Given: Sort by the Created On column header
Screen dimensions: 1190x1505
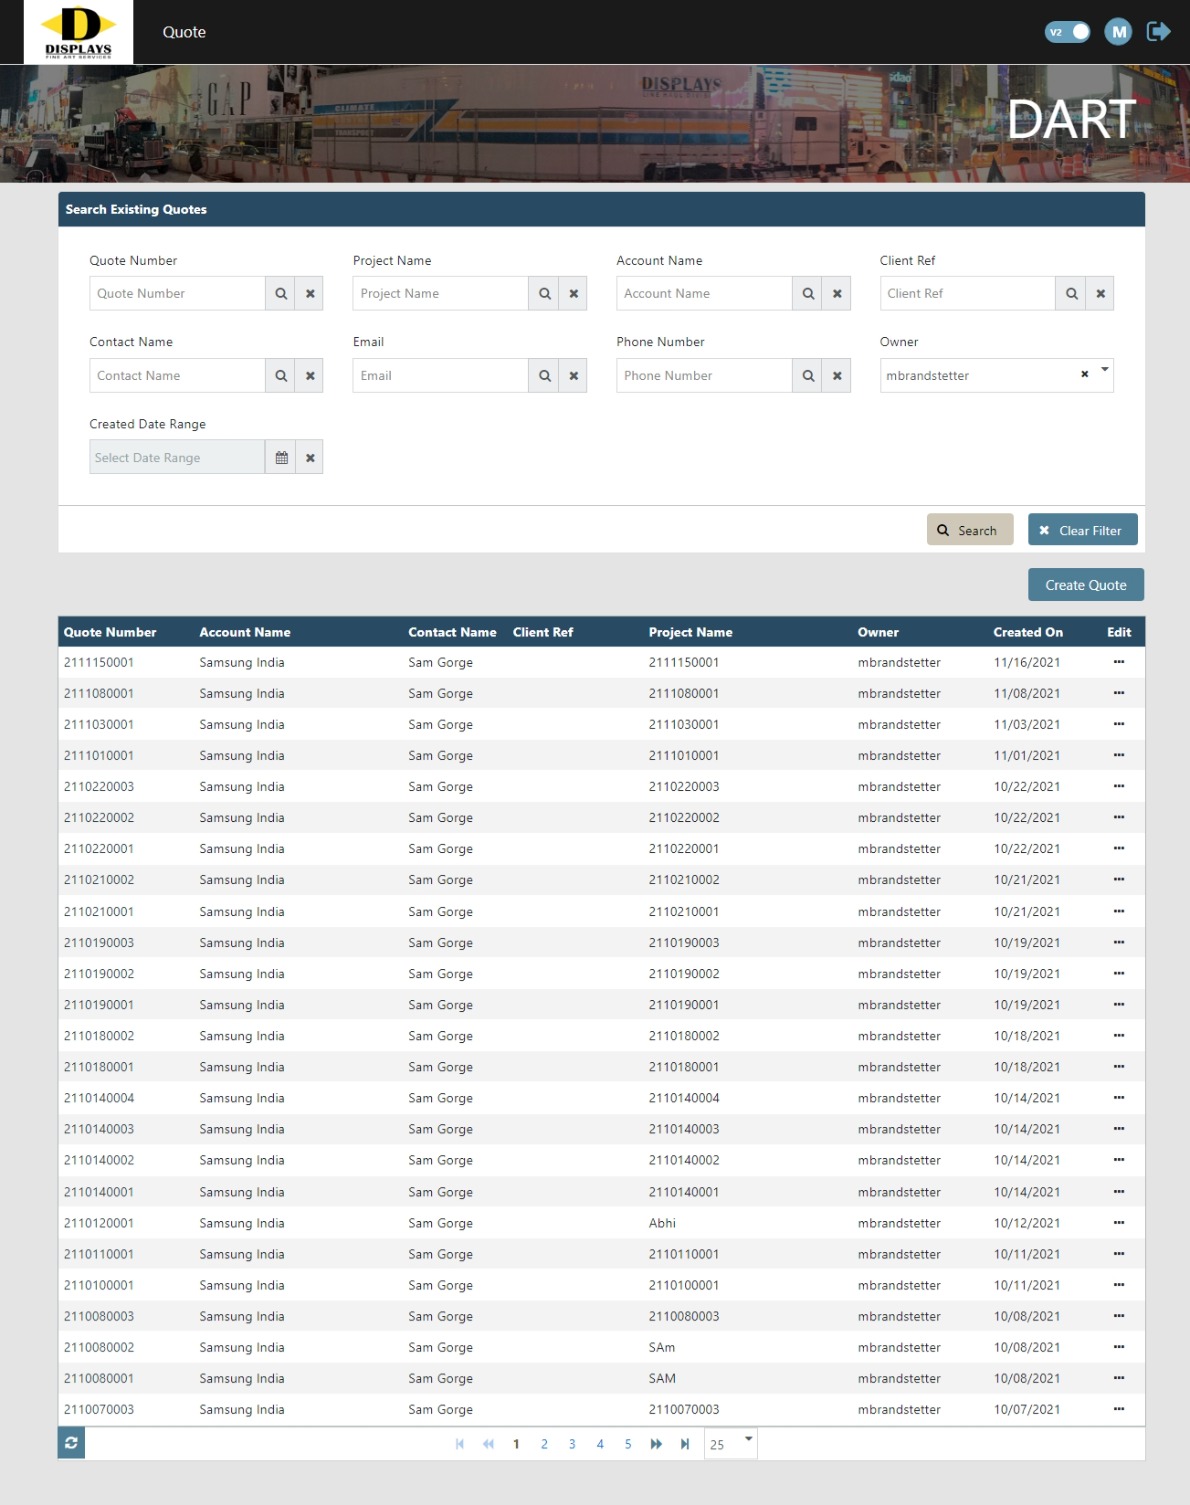Looking at the screenshot, I should click(x=1027, y=632).
